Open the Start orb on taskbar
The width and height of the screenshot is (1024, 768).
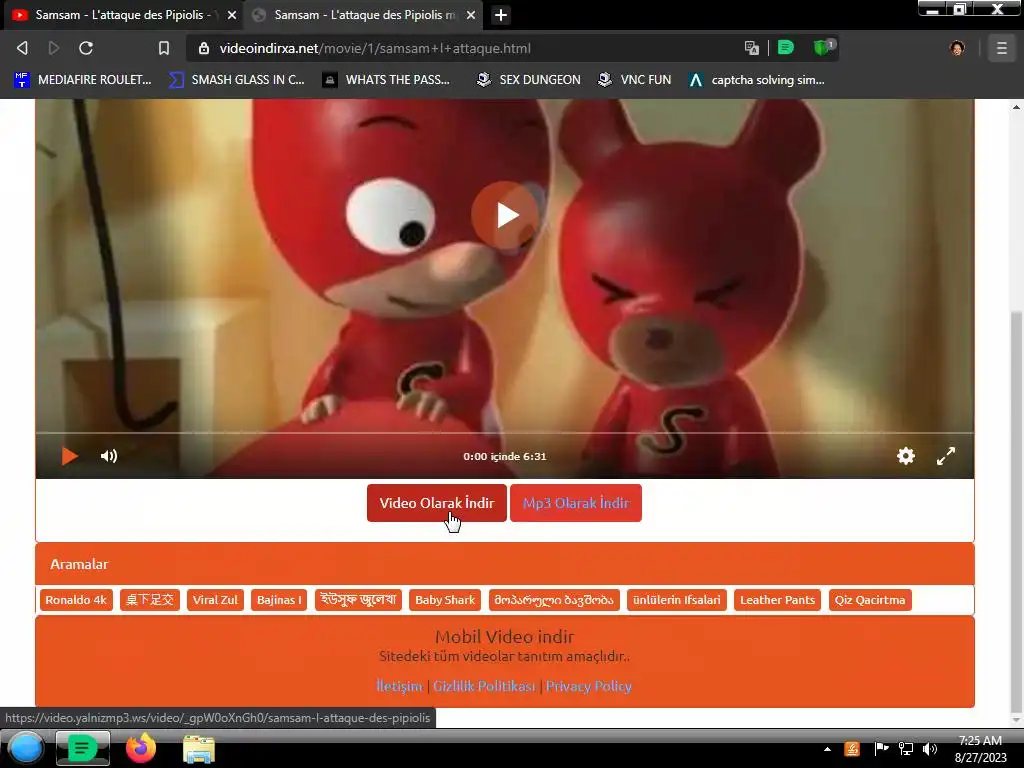(26, 748)
